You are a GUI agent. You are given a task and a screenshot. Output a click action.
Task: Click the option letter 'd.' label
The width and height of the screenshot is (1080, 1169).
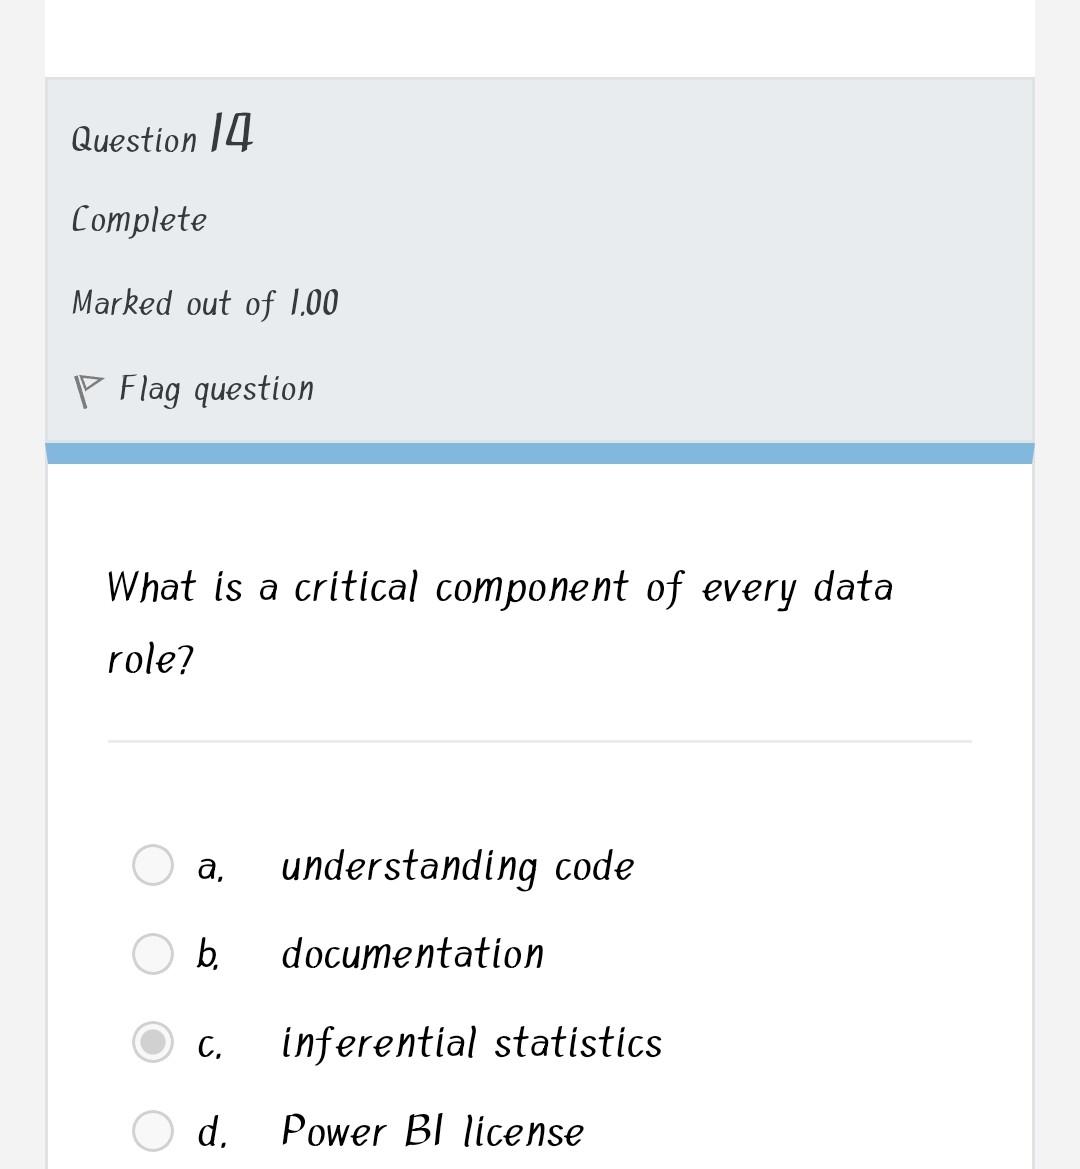210,1130
